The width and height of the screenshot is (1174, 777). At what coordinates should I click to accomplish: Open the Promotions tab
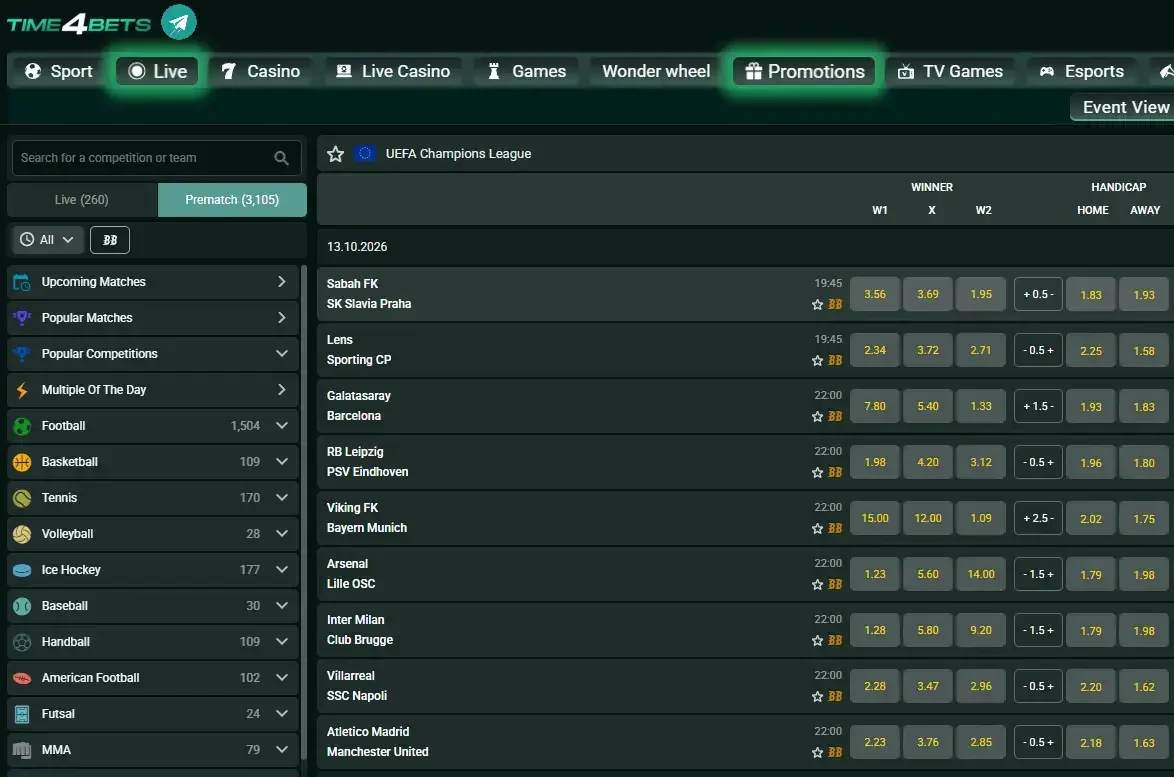pyautogui.click(x=804, y=71)
